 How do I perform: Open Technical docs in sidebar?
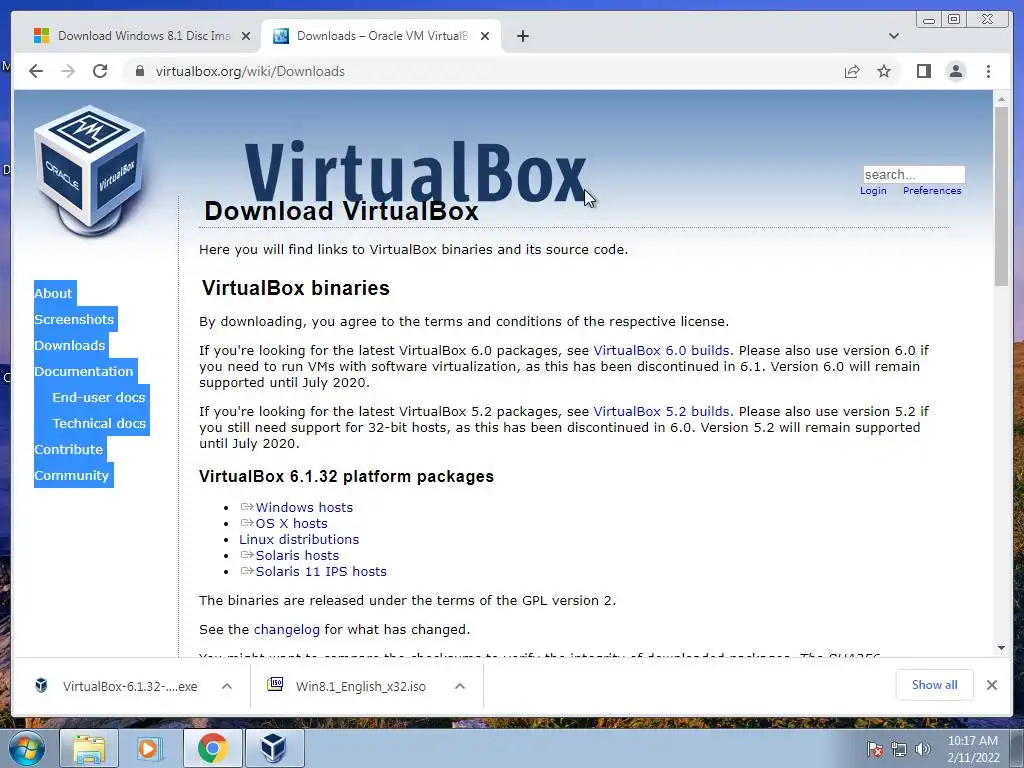coord(99,423)
